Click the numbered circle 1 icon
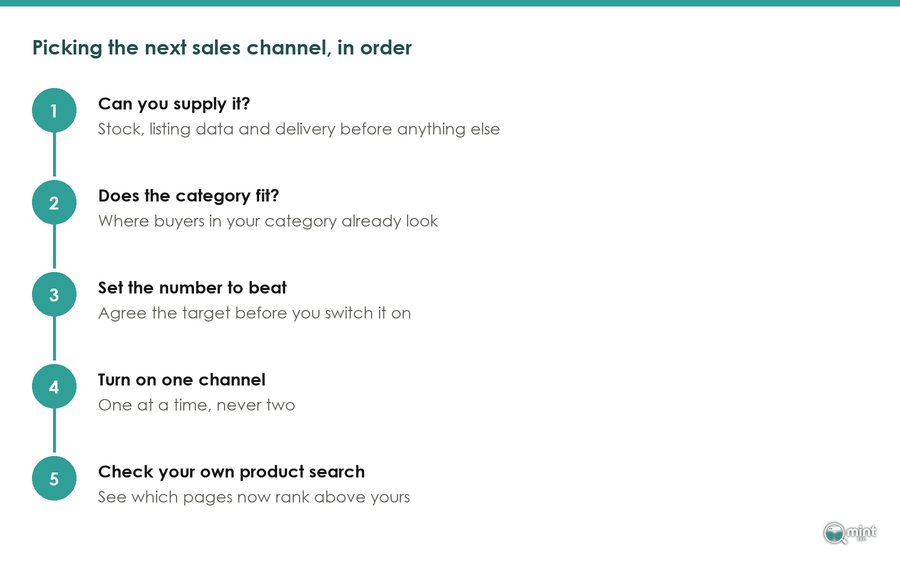 point(54,110)
